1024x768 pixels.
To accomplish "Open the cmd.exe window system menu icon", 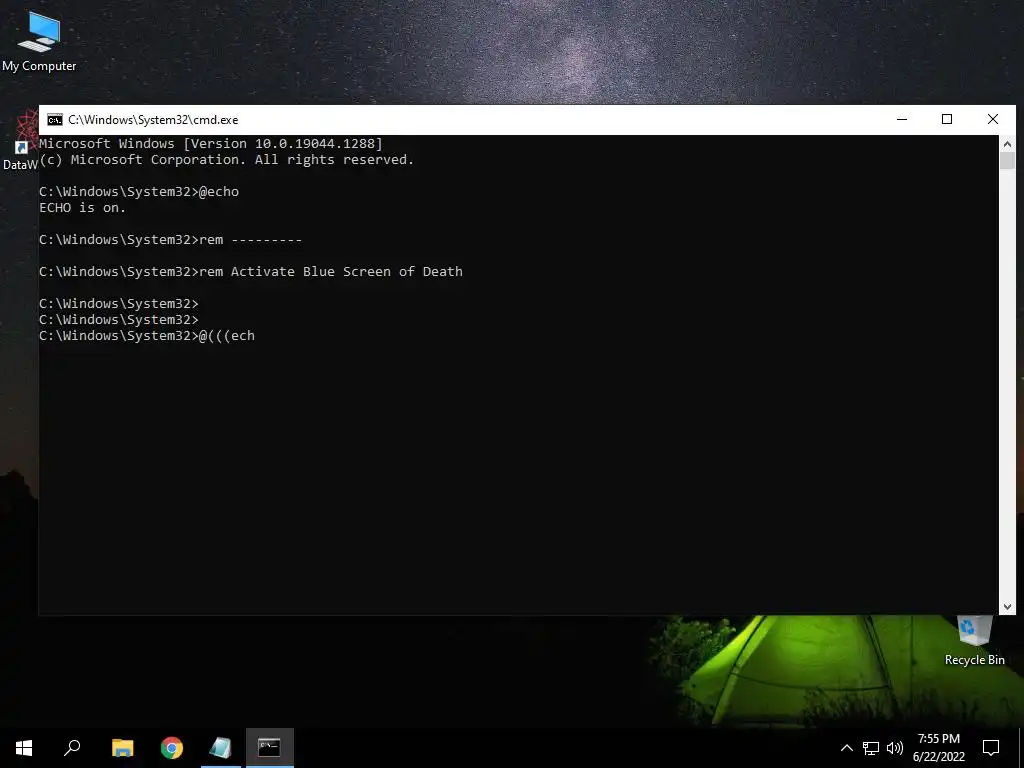I will (x=55, y=120).
